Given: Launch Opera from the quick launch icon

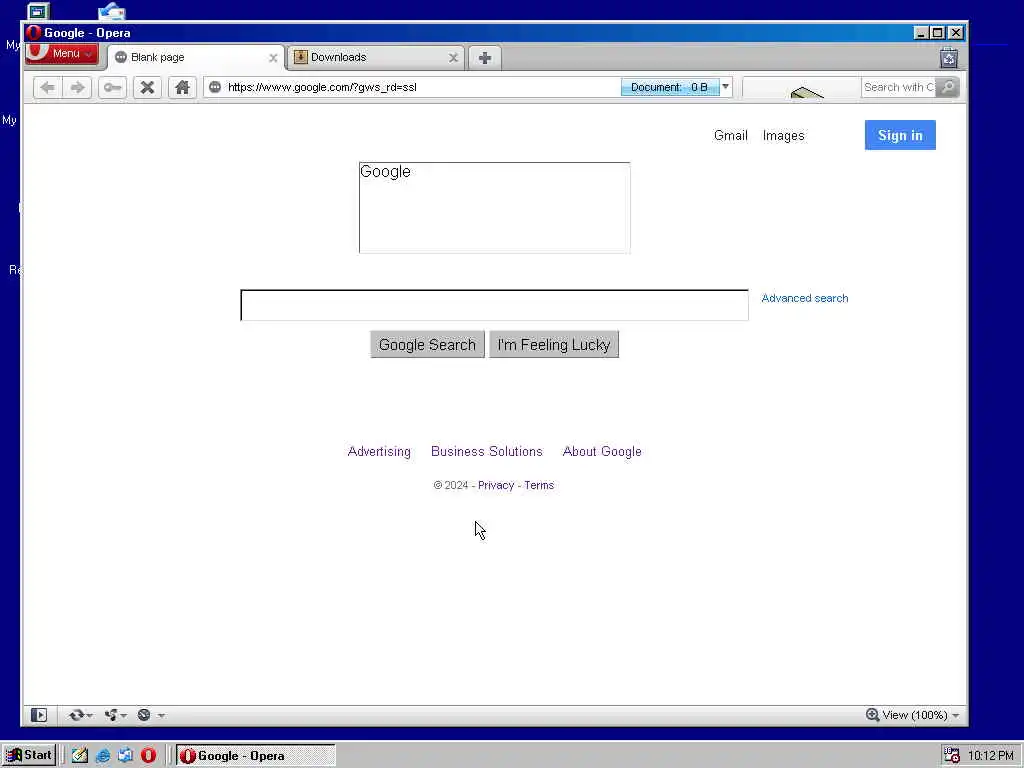Looking at the screenshot, I should [x=148, y=756].
